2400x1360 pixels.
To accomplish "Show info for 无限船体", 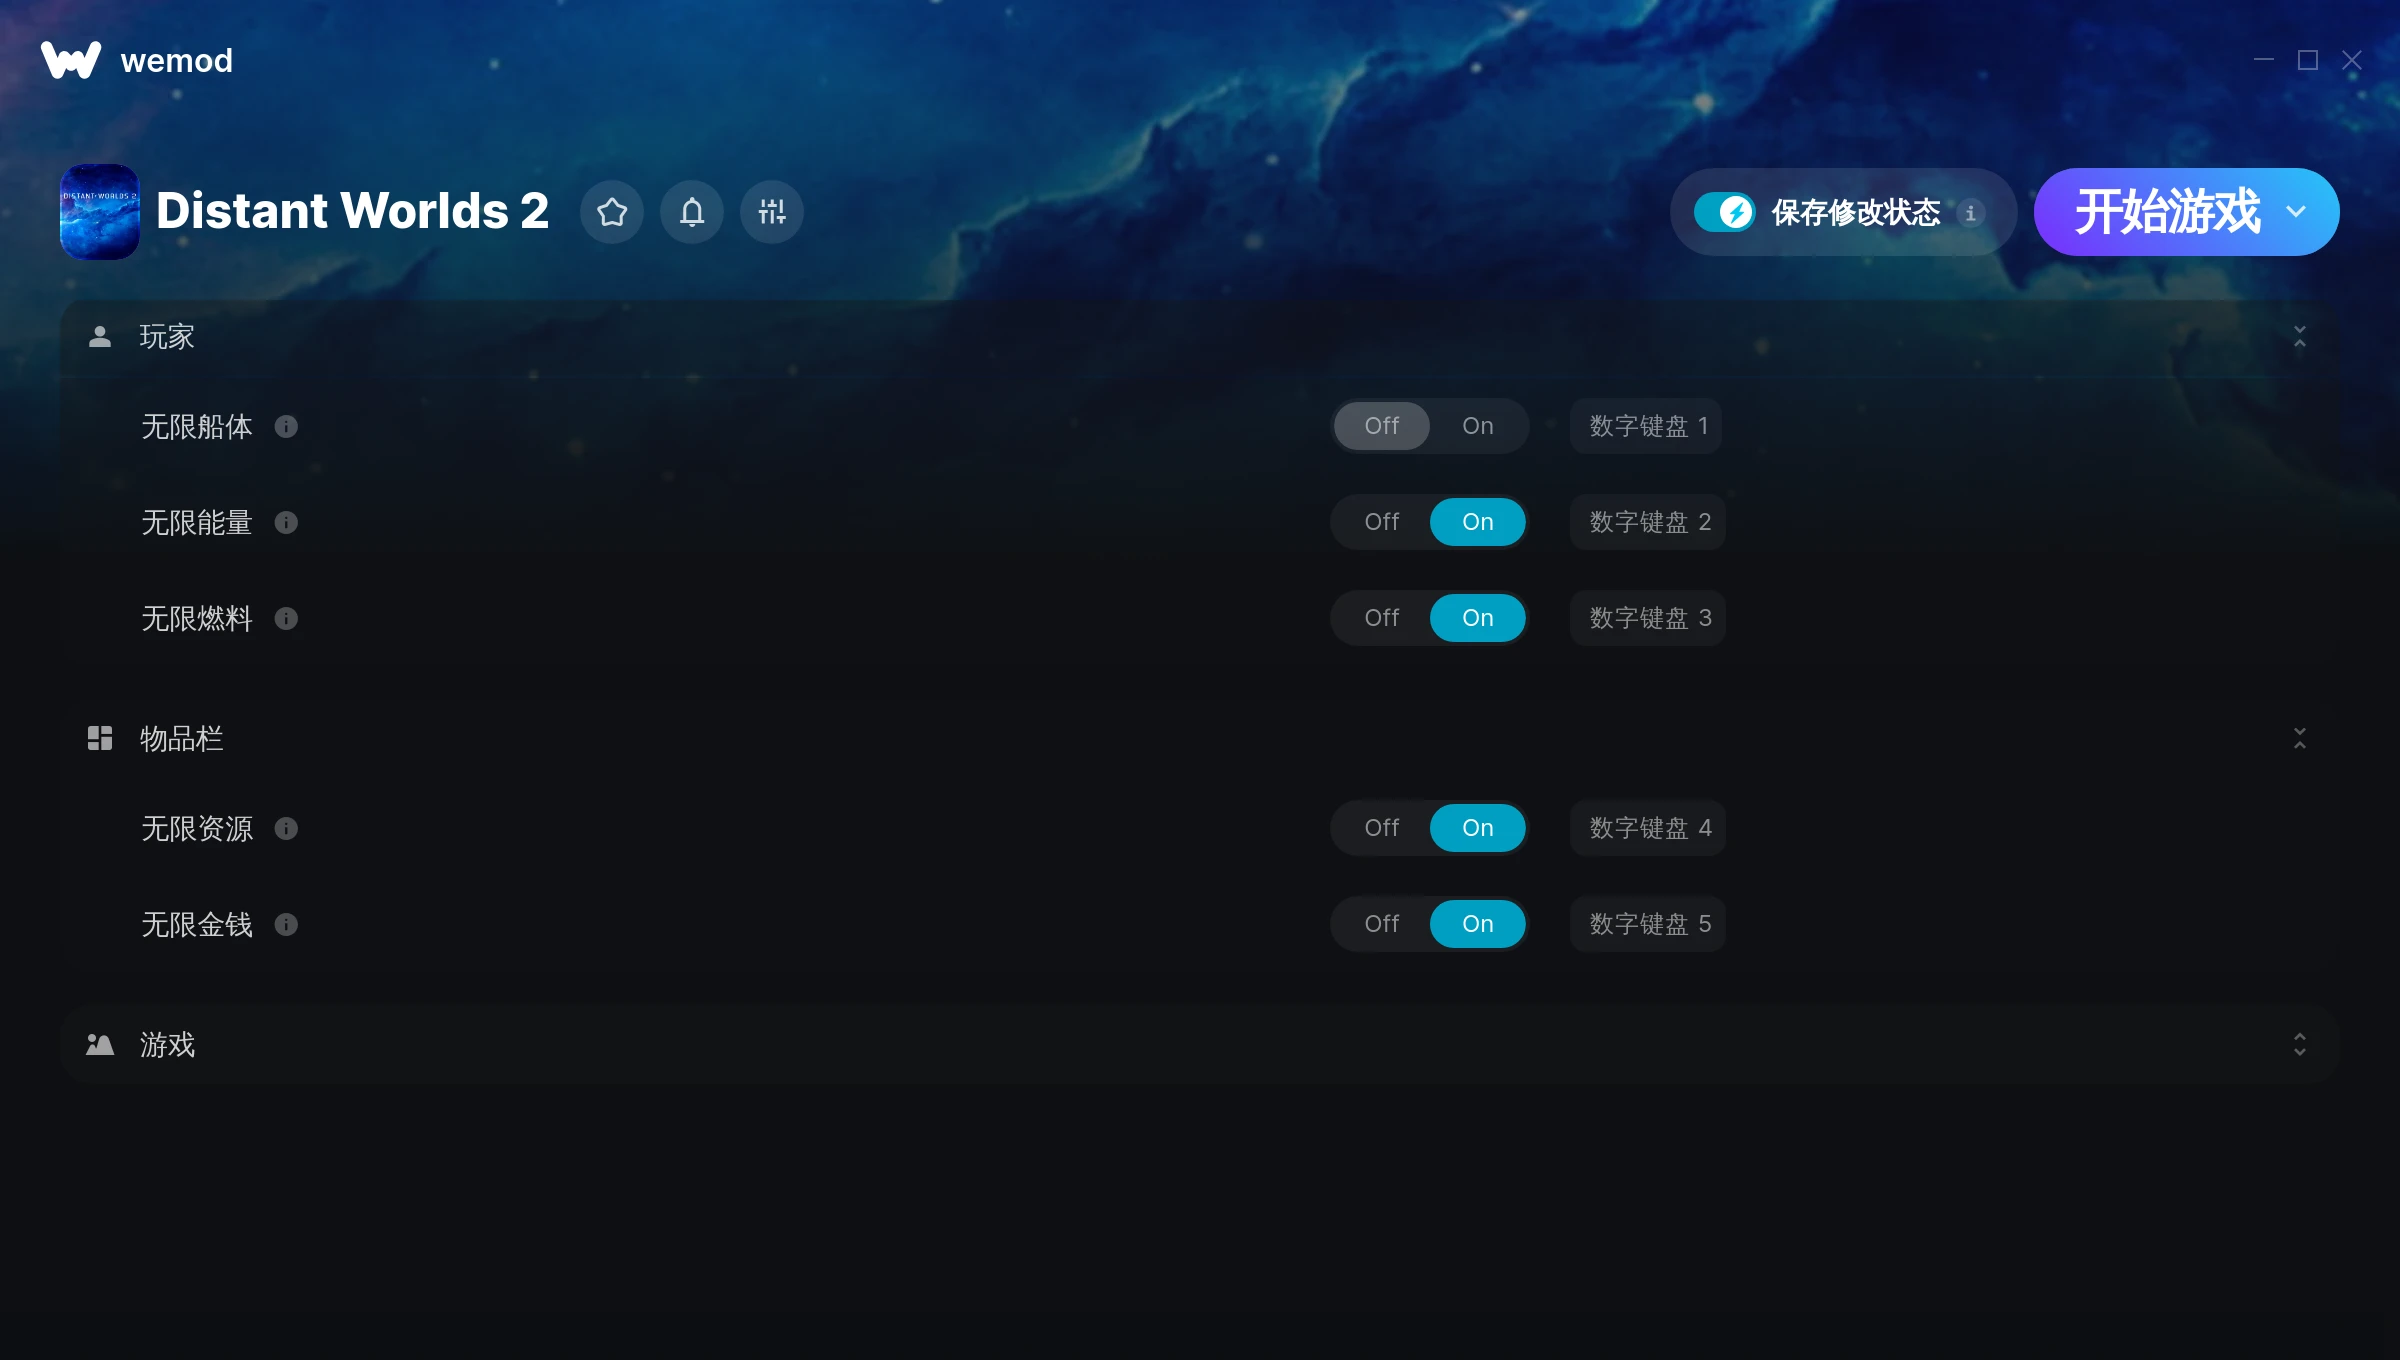I will click(x=286, y=427).
